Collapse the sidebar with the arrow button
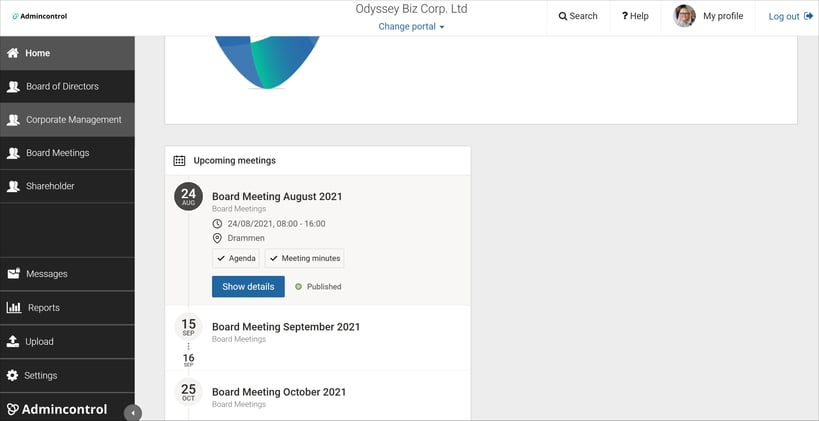The width and height of the screenshot is (819, 421). coord(133,413)
